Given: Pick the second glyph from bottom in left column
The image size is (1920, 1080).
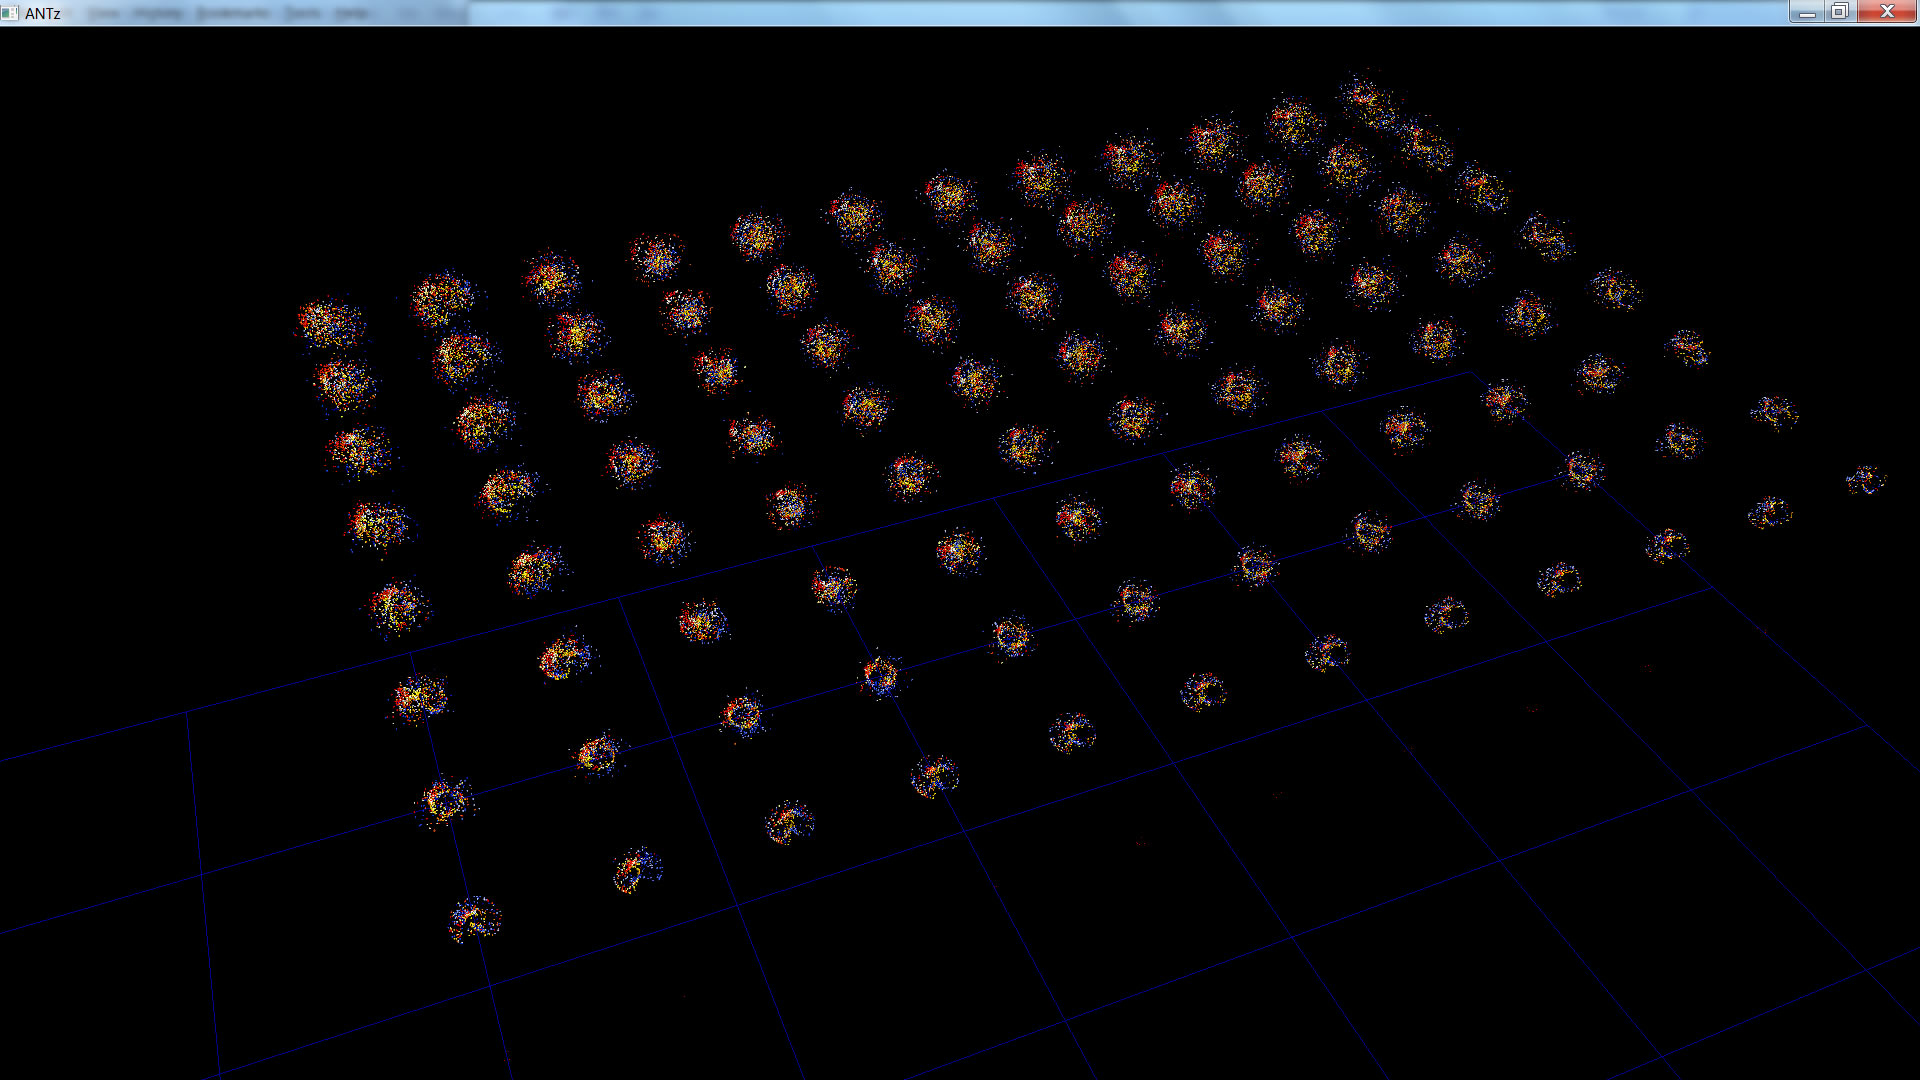Looking at the screenshot, I should (x=445, y=801).
